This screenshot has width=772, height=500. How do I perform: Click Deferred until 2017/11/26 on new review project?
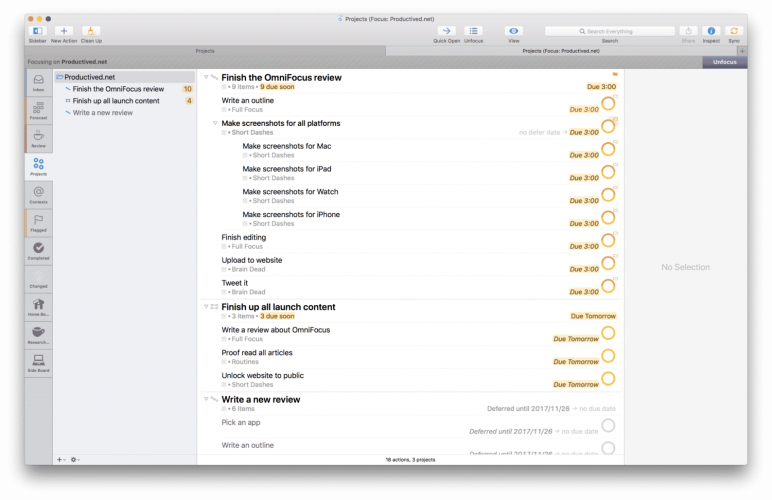click(528, 408)
